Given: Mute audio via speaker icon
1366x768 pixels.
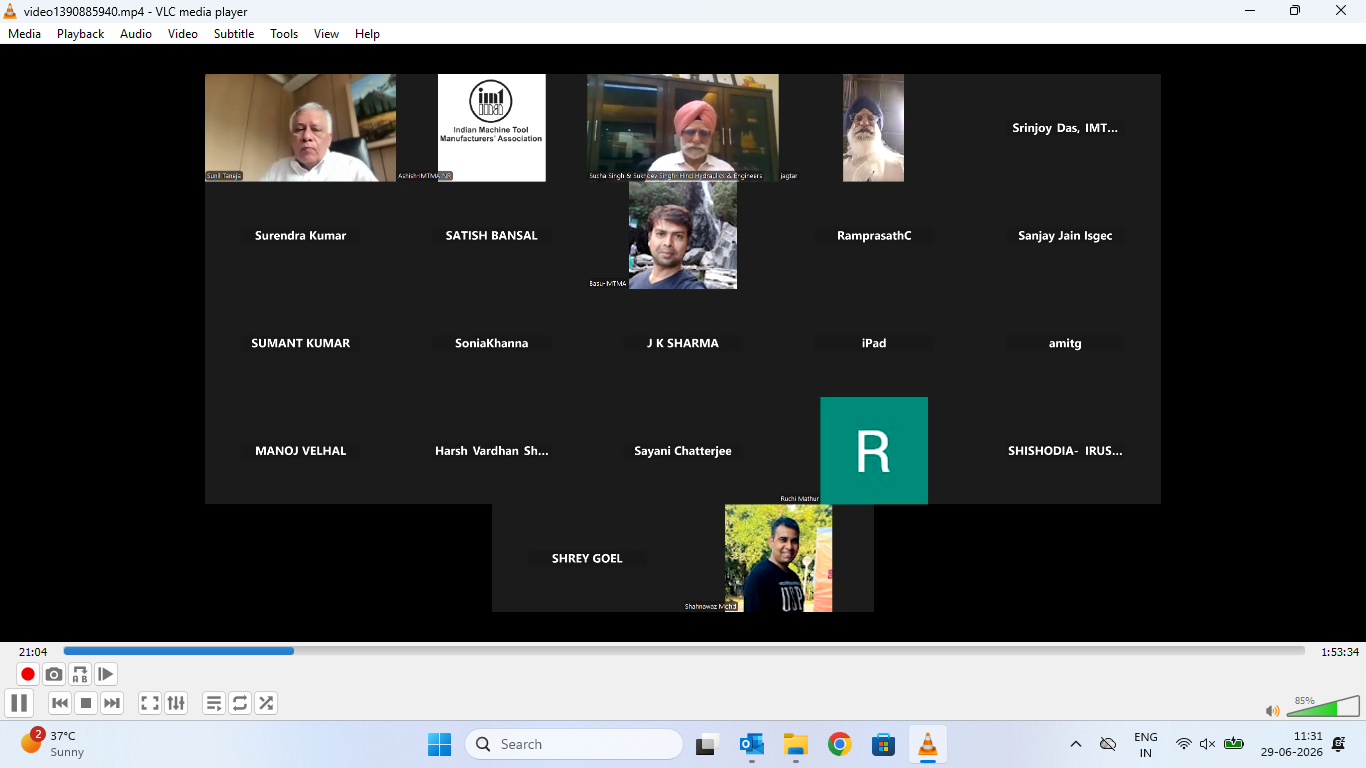Looking at the screenshot, I should coord(1272,710).
